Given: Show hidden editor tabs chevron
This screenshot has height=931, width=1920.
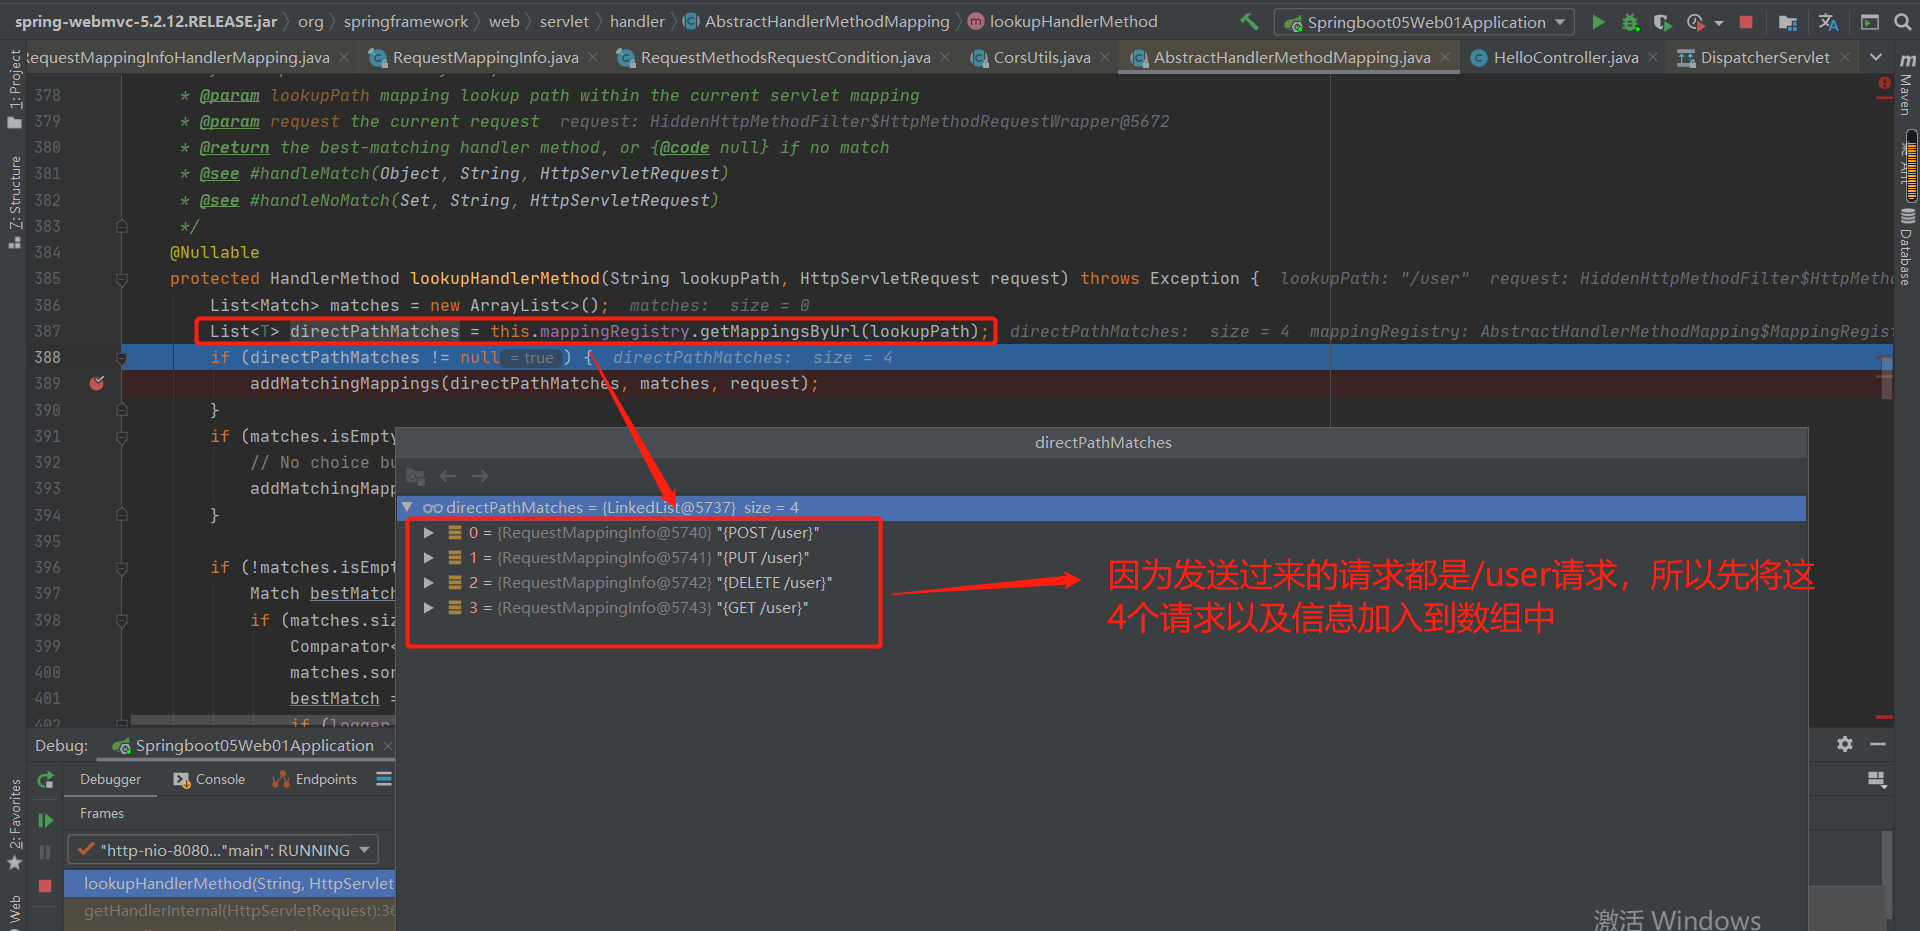Looking at the screenshot, I should tap(1876, 58).
